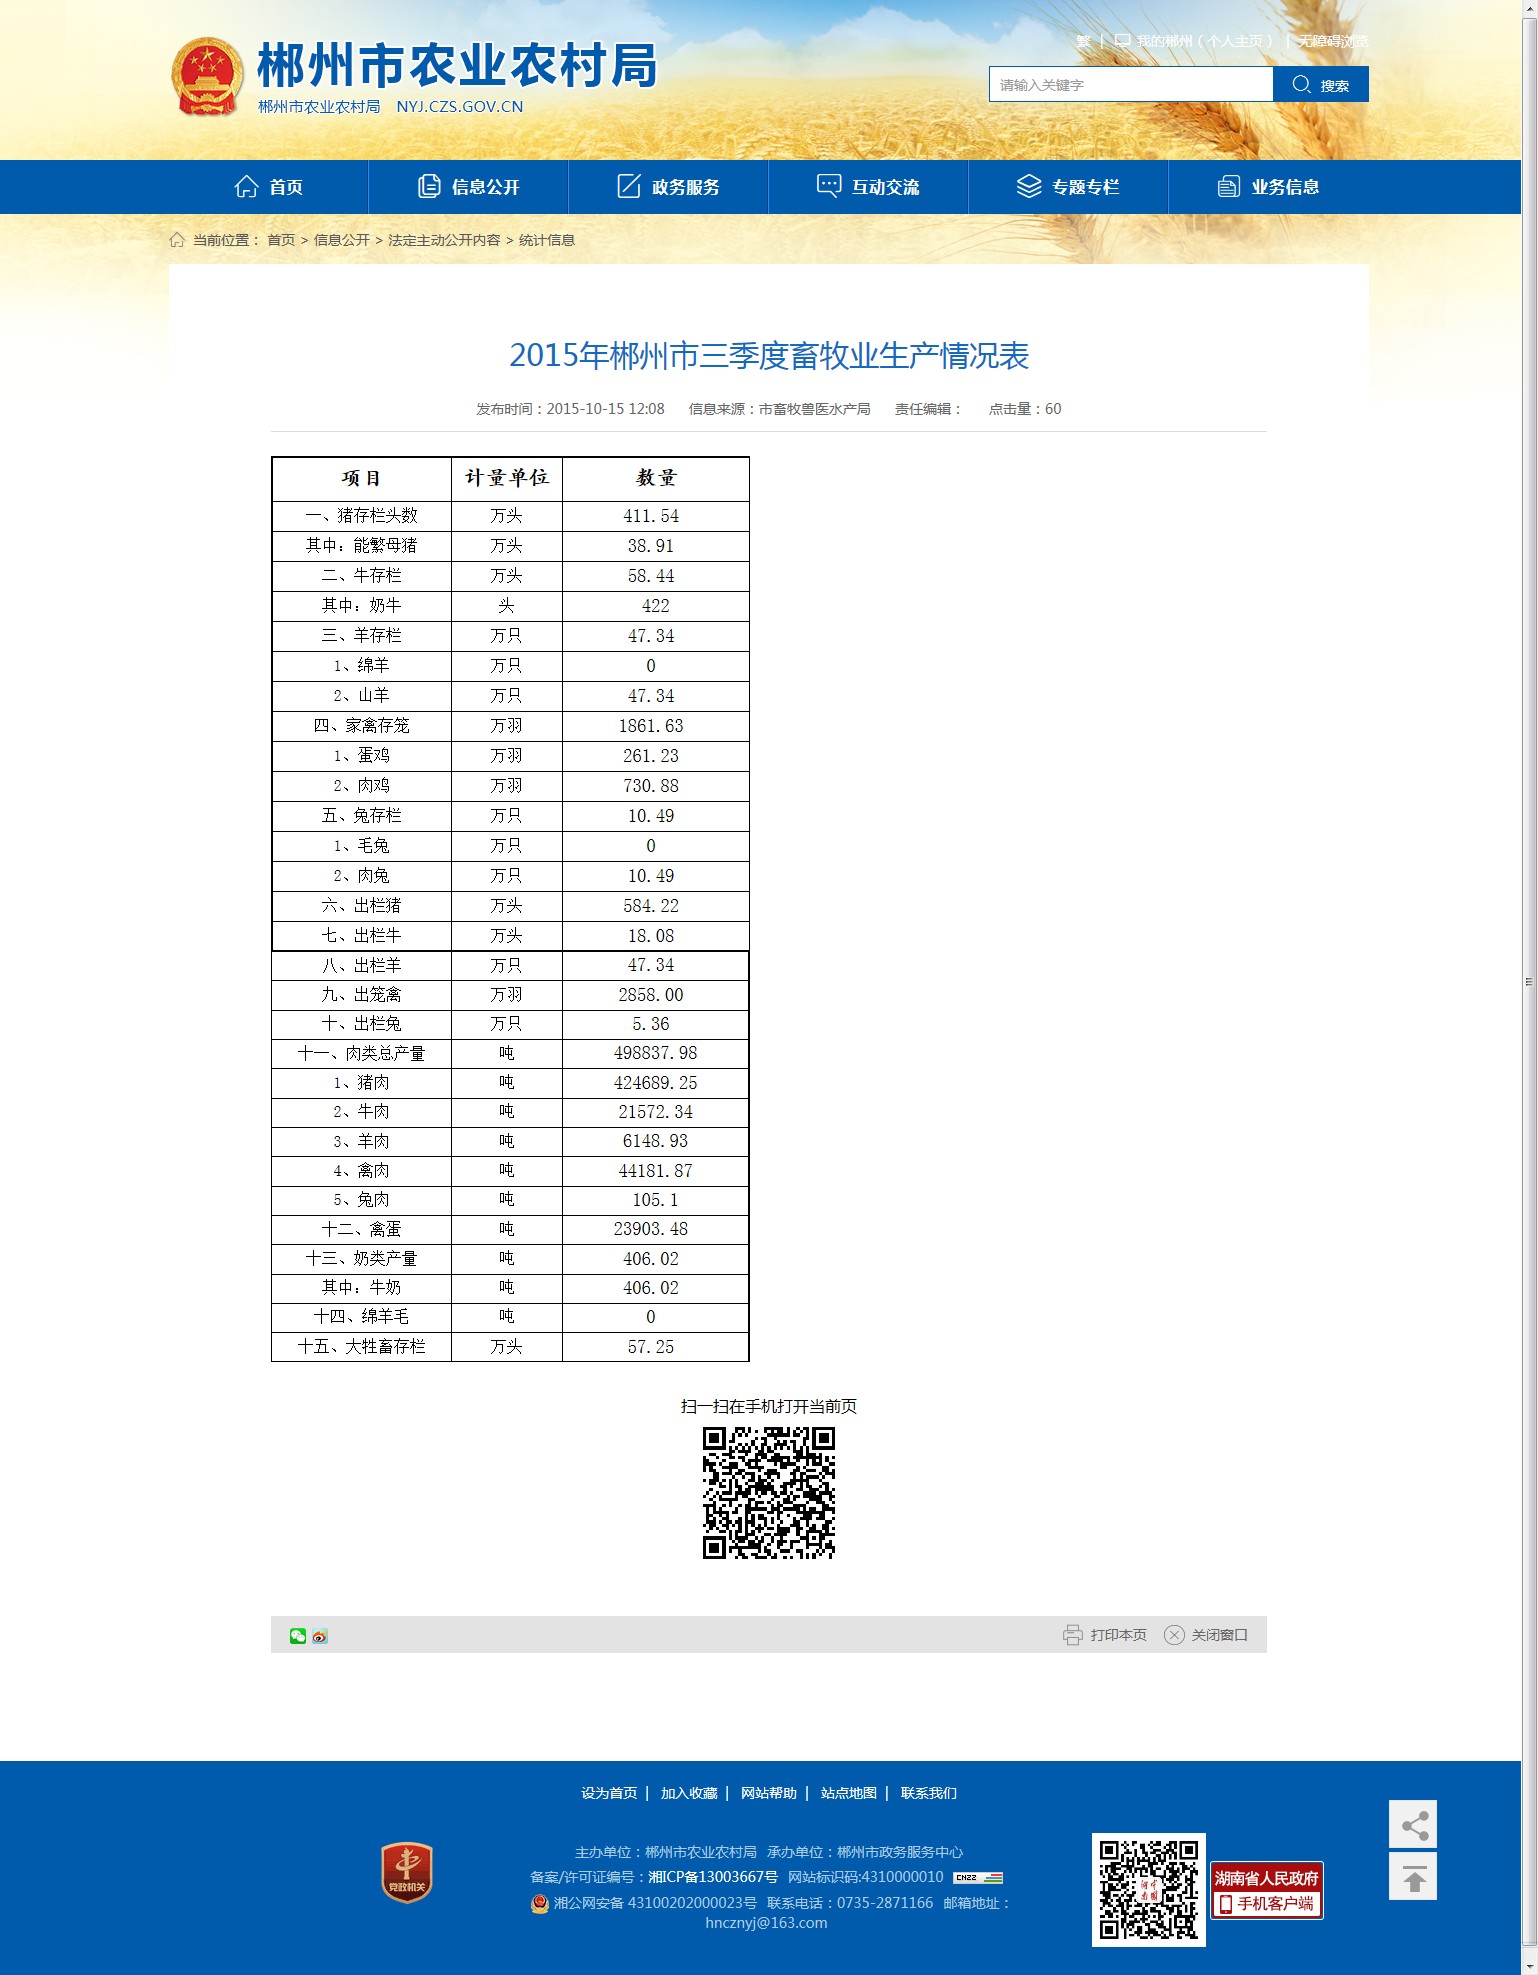The image size is (1538, 1975).
Task: Click 关闭窗口 link
Action: click(1220, 1635)
